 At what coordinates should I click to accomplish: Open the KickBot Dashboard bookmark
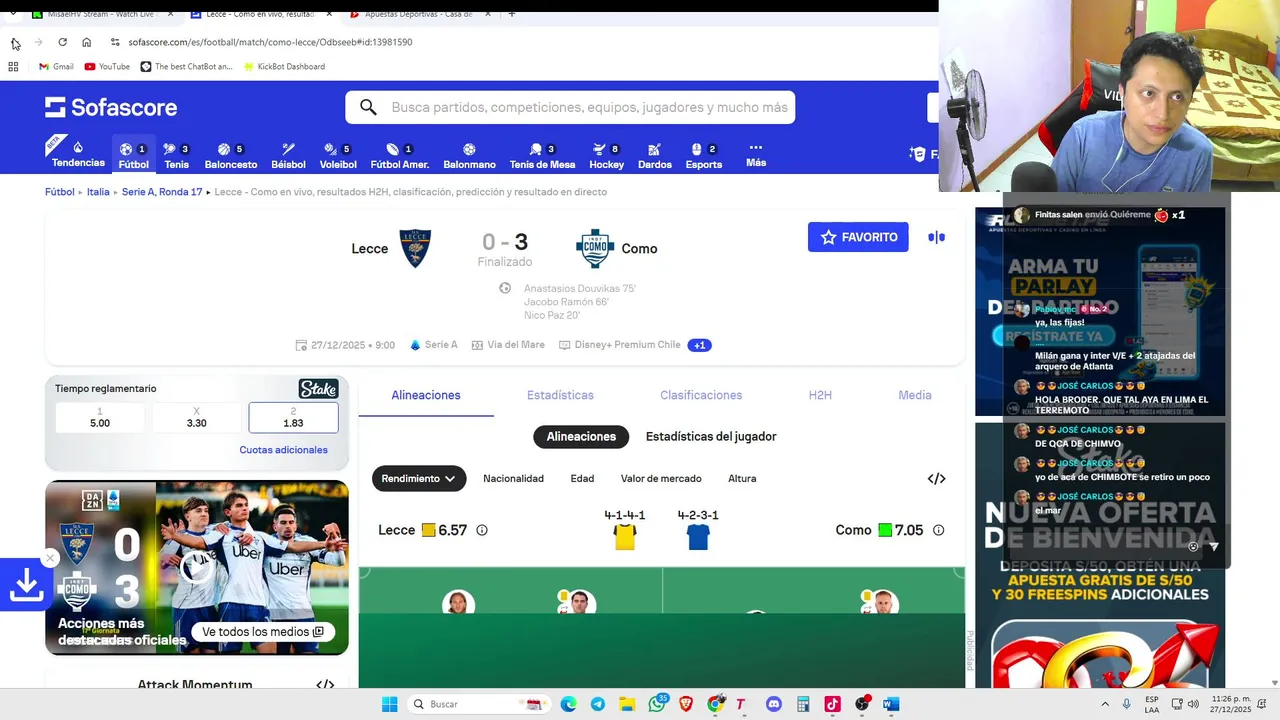coord(284,67)
